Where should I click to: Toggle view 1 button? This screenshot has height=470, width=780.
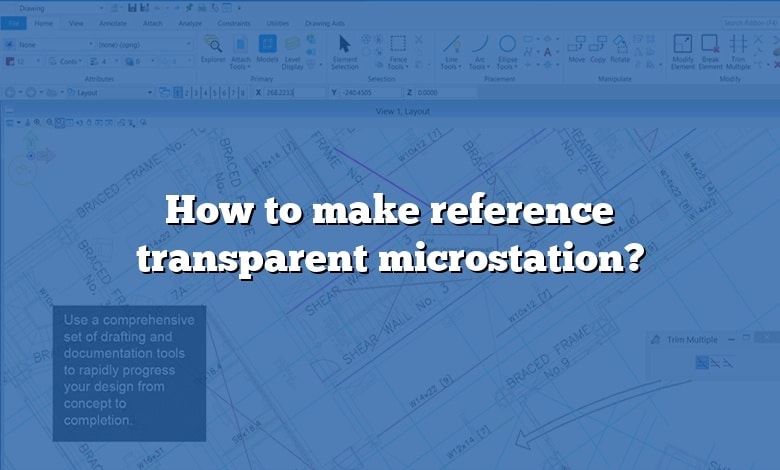coord(178,93)
